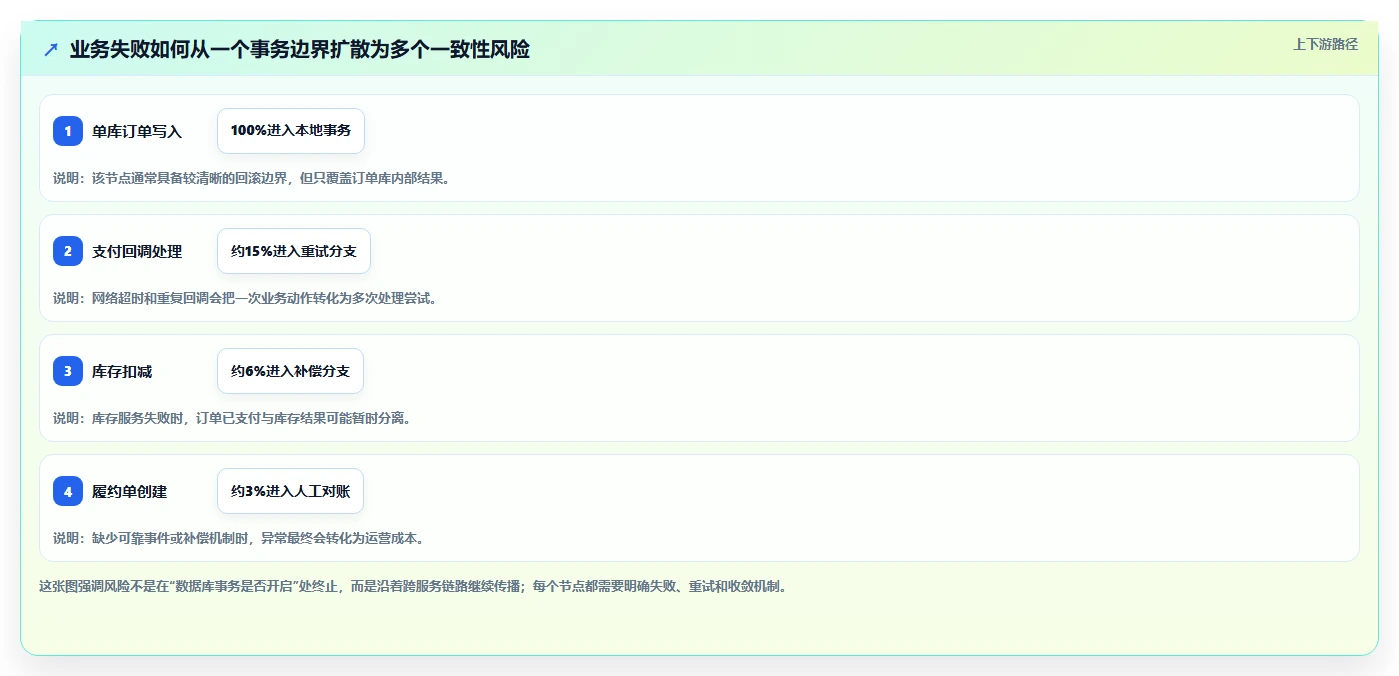1399x676 pixels.
Task: Click the 履约单创建 step name
Action: point(129,491)
